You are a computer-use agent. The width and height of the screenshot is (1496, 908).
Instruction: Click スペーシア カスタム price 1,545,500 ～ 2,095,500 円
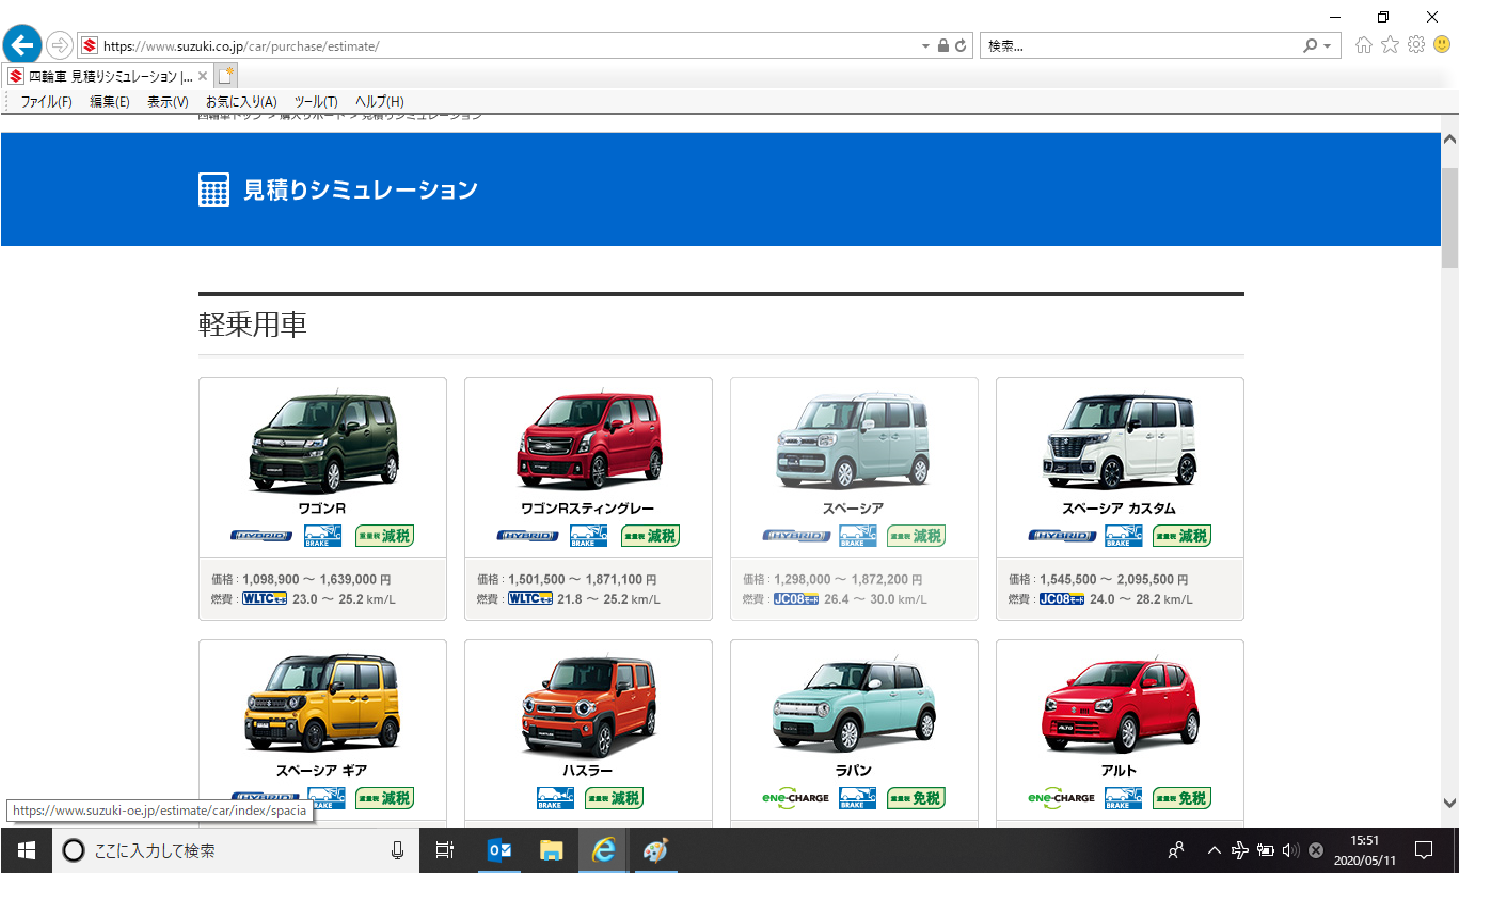(x=1114, y=579)
